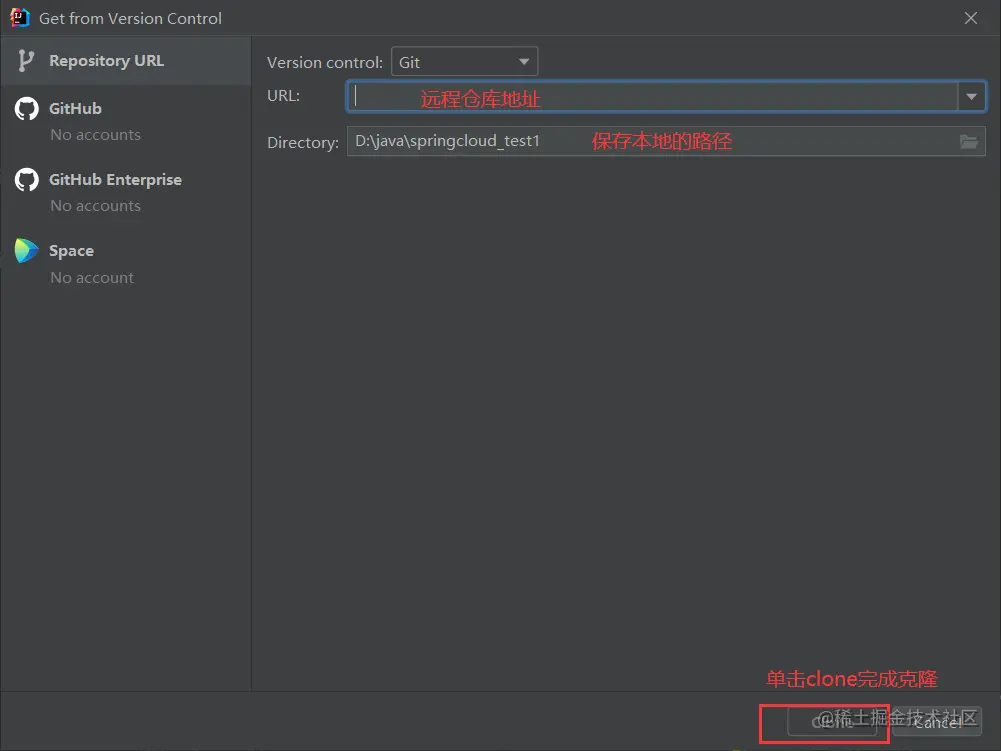Click the IntelliJ IDEA title bar icon
This screenshot has height=751, width=1001.
point(19,18)
